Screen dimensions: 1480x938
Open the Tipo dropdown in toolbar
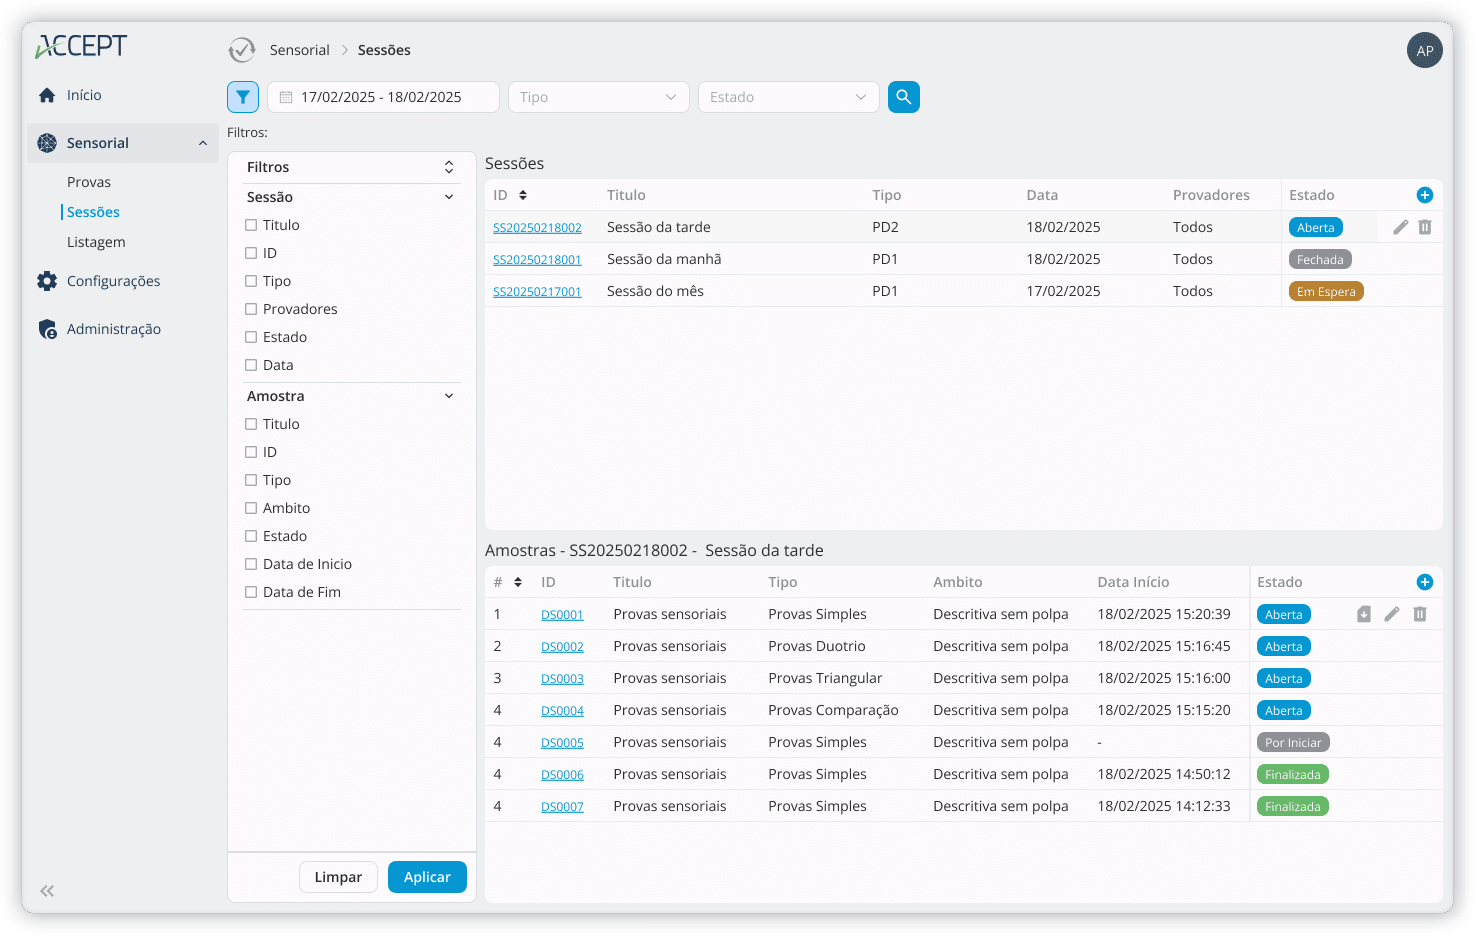[598, 97]
